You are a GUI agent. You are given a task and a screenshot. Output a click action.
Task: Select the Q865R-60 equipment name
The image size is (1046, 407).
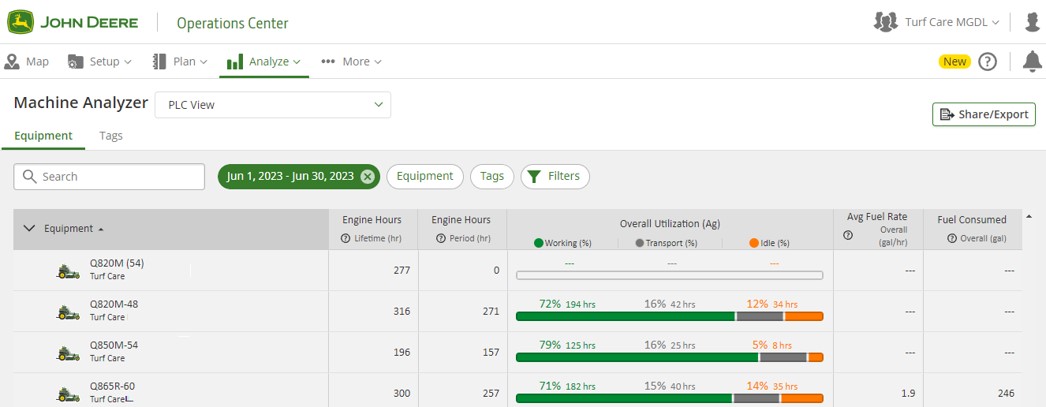pos(114,386)
